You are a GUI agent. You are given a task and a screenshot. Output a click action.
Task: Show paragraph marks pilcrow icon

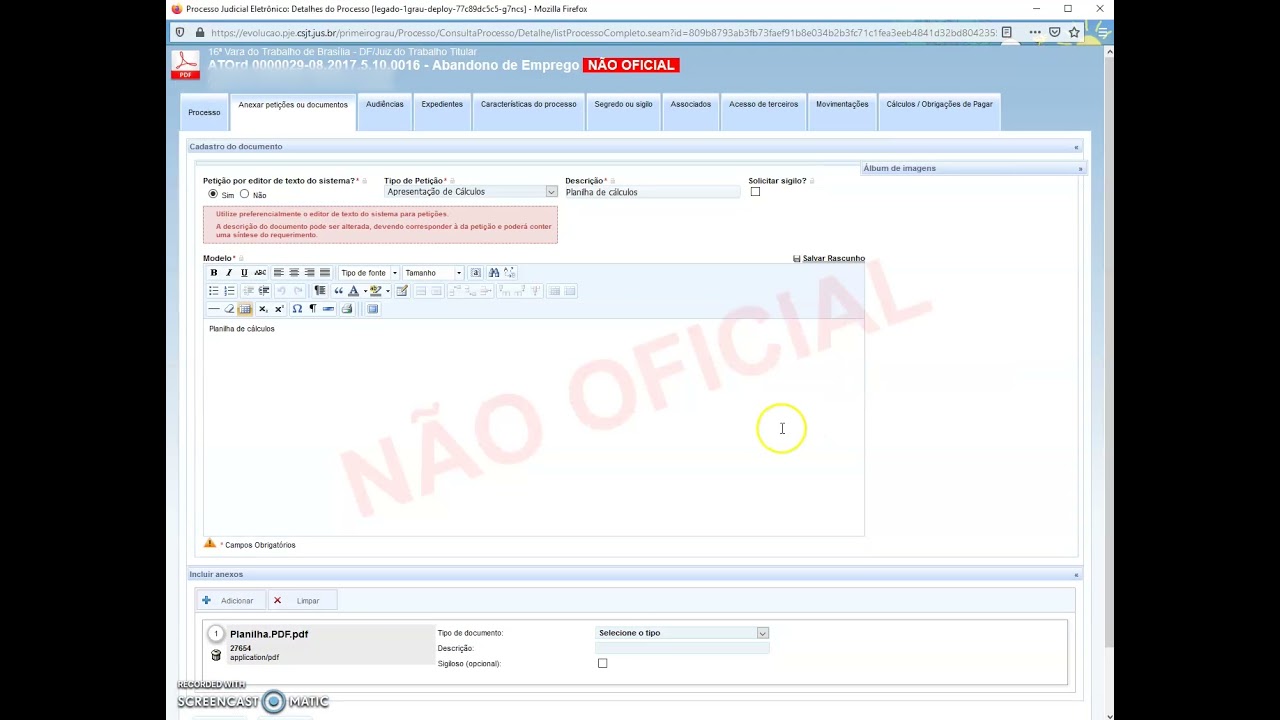click(313, 309)
